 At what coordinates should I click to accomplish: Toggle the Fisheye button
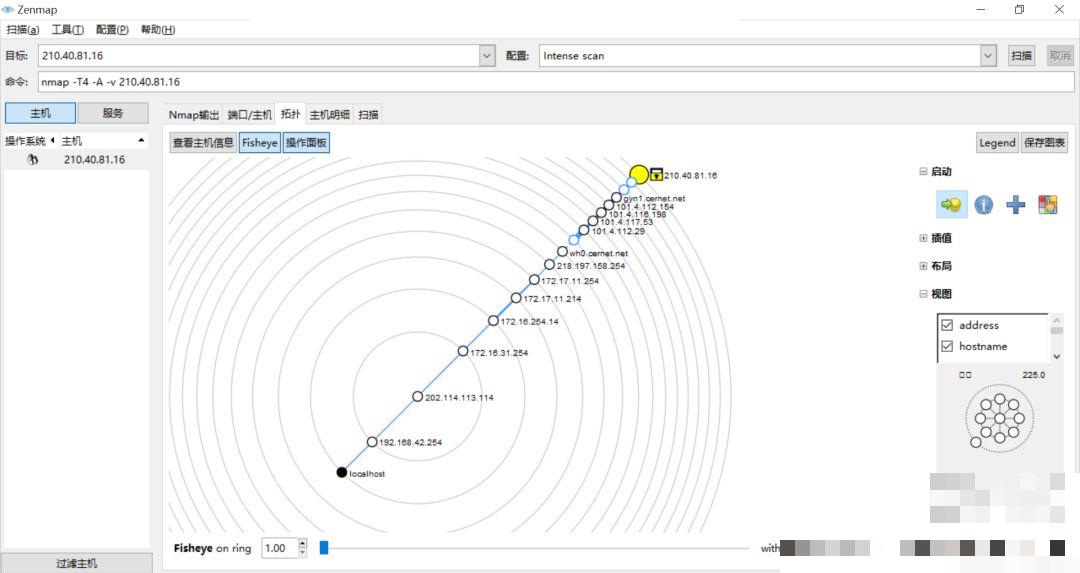(260, 143)
